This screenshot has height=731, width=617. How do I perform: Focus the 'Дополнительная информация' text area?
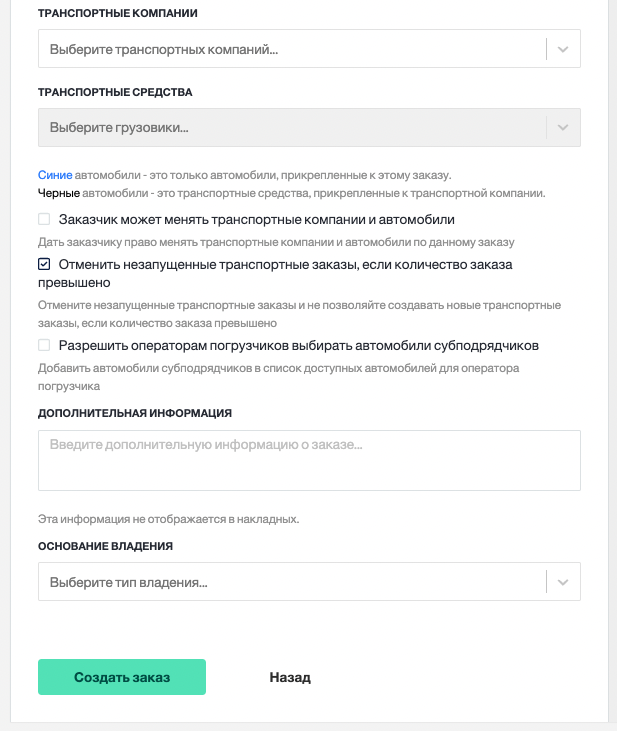tap(309, 460)
